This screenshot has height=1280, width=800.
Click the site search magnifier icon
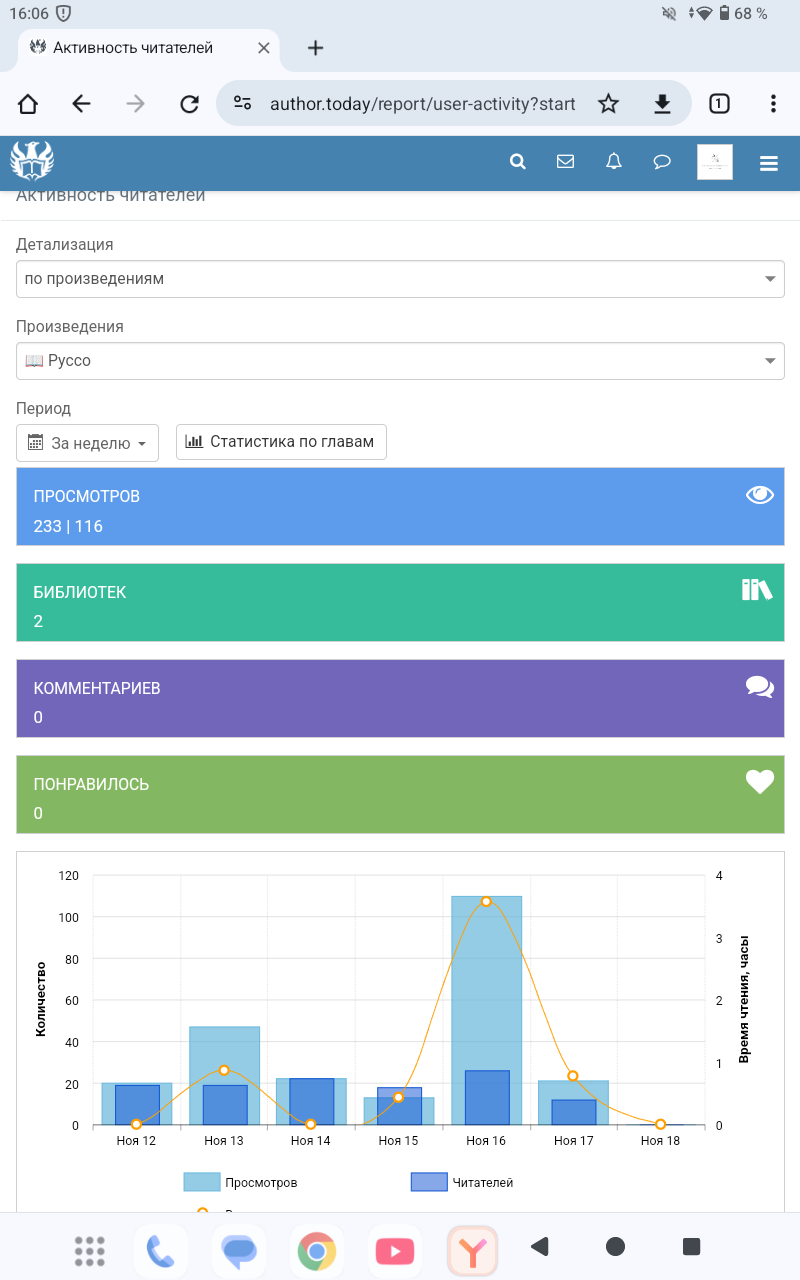tap(518, 162)
